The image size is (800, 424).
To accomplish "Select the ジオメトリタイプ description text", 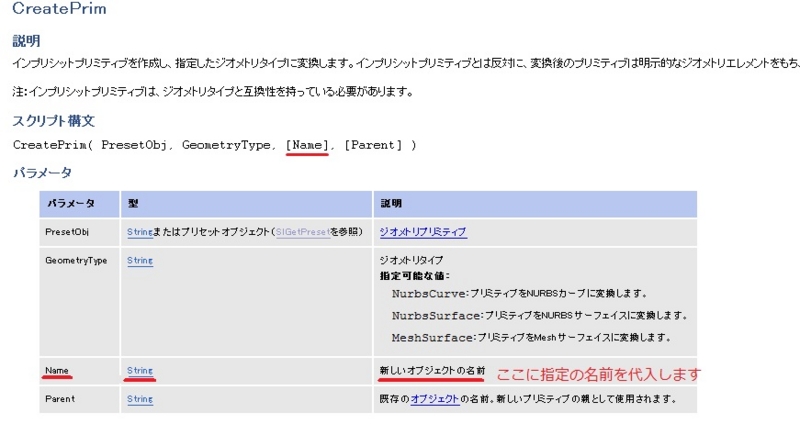I will (411, 260).
